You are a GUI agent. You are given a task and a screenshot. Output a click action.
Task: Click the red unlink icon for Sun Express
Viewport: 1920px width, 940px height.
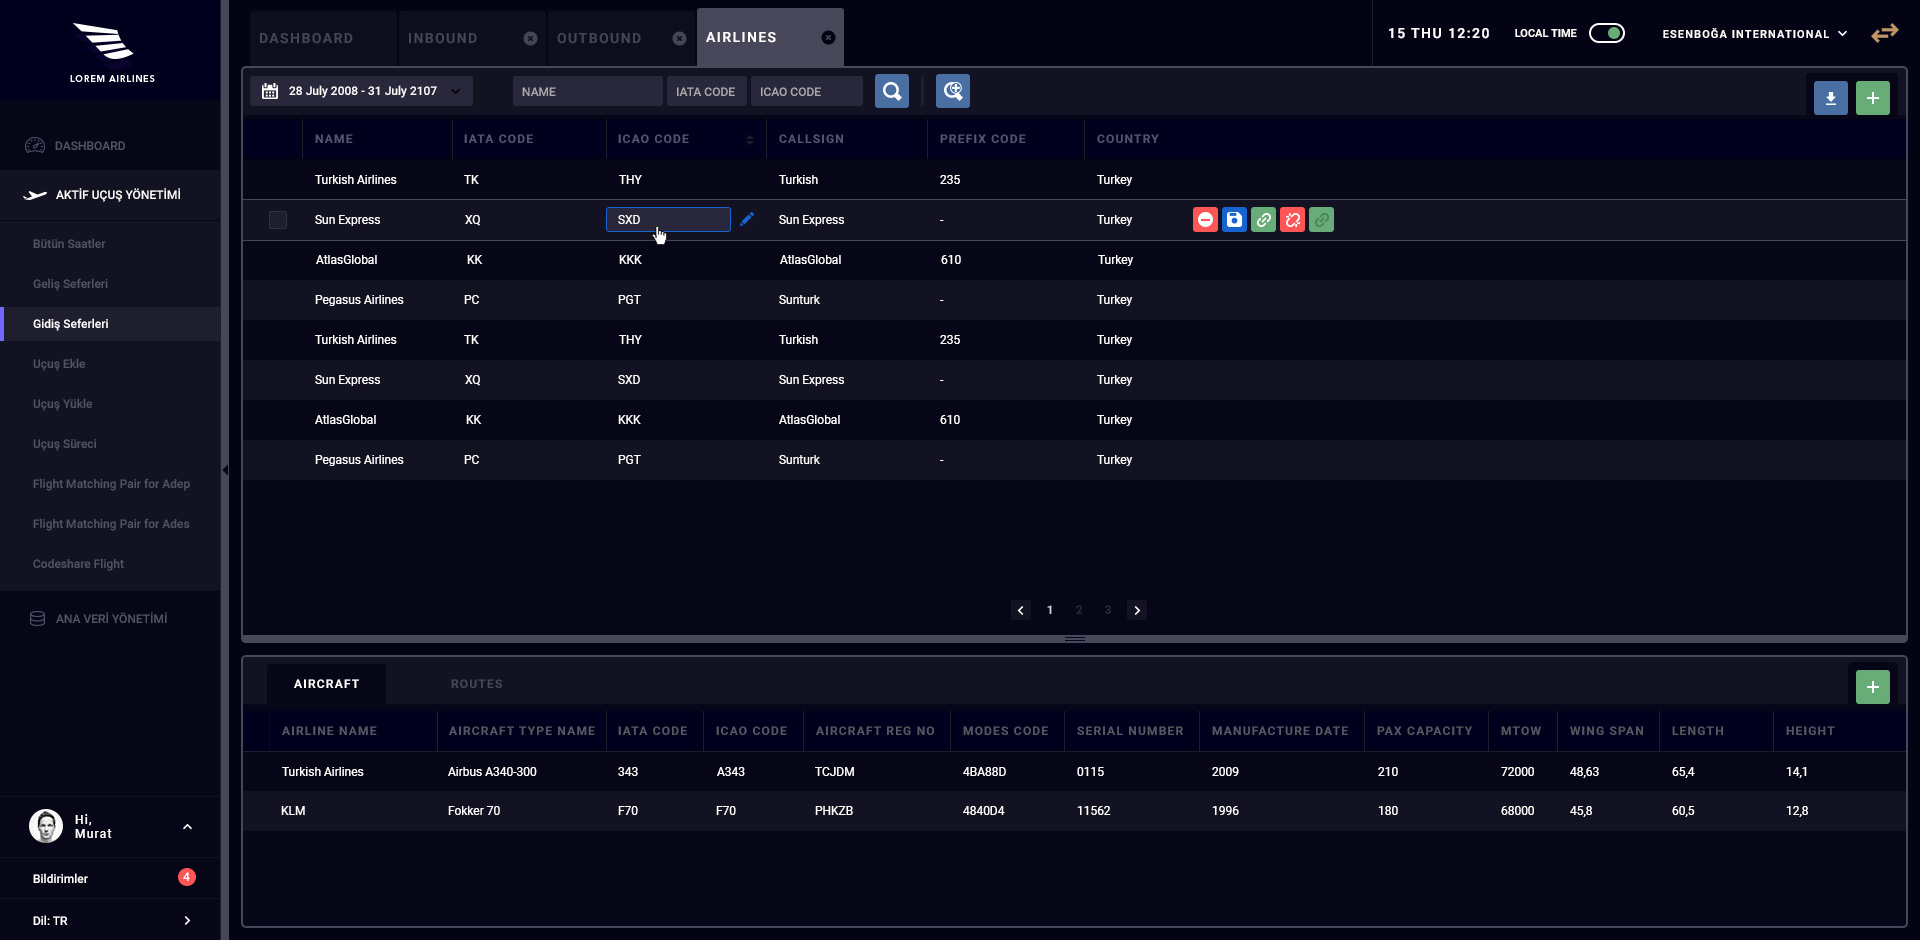(1292, 220)
